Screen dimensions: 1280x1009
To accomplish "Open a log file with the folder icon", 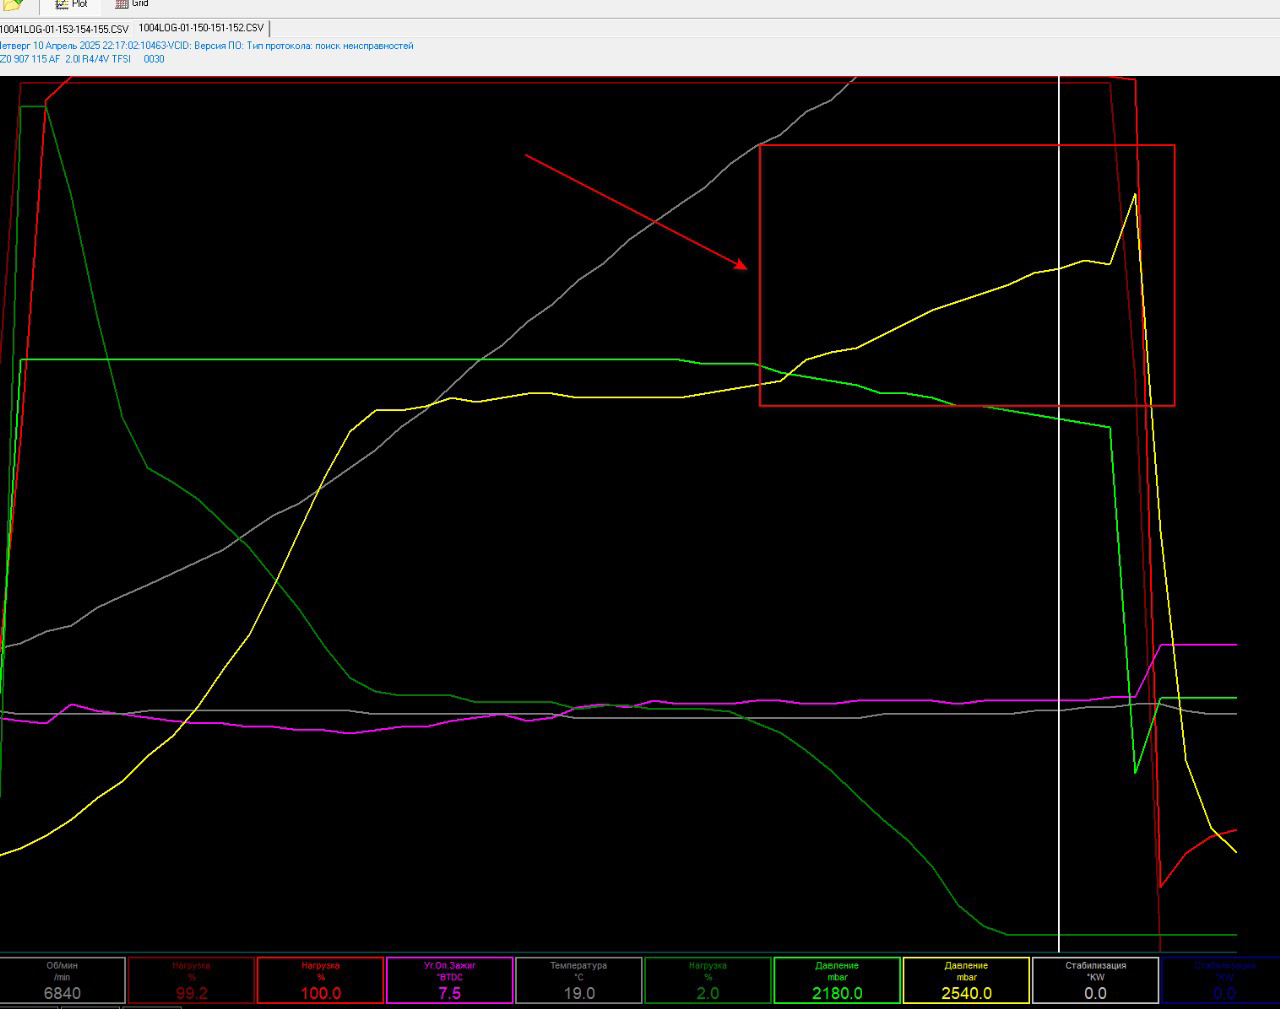I will 13,5.
